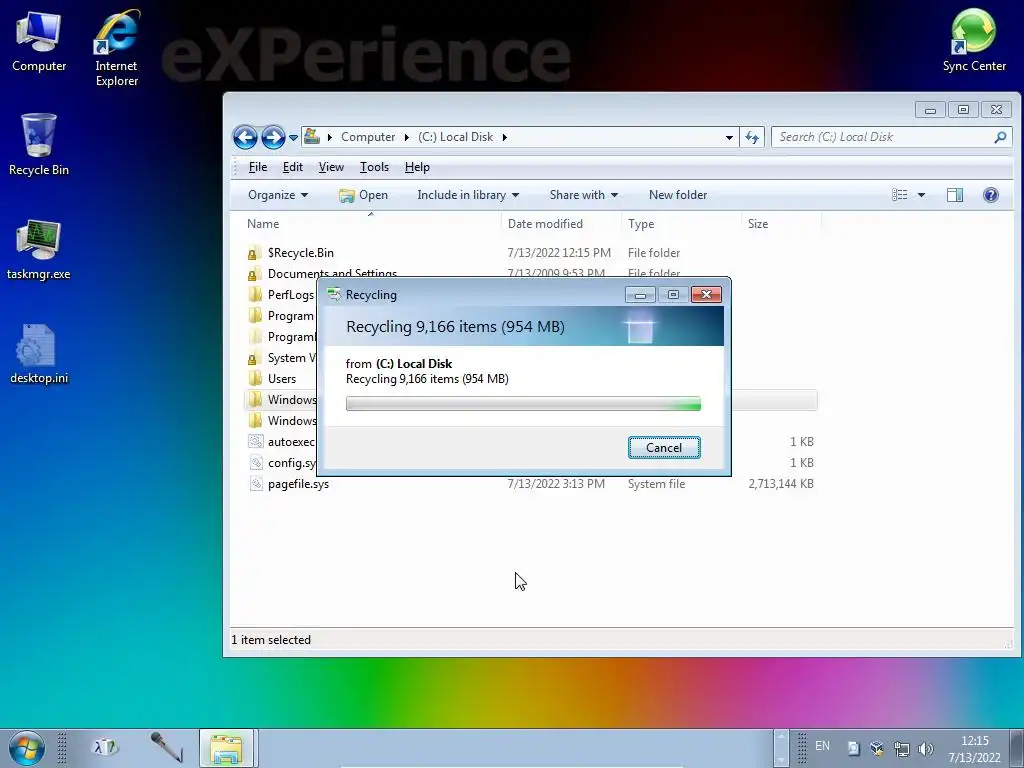
Task: Click Computer in the breadcrumb
Action: (368, 137)
